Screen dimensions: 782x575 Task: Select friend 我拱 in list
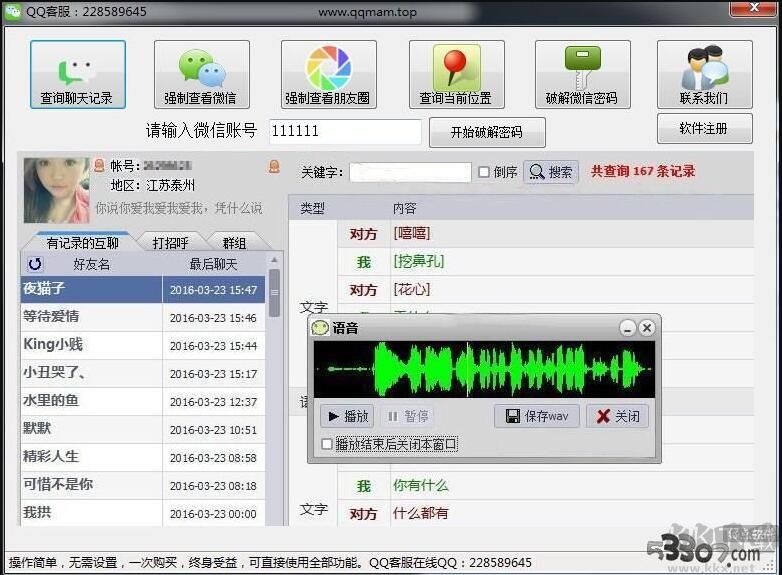click(x=143, y=513)
